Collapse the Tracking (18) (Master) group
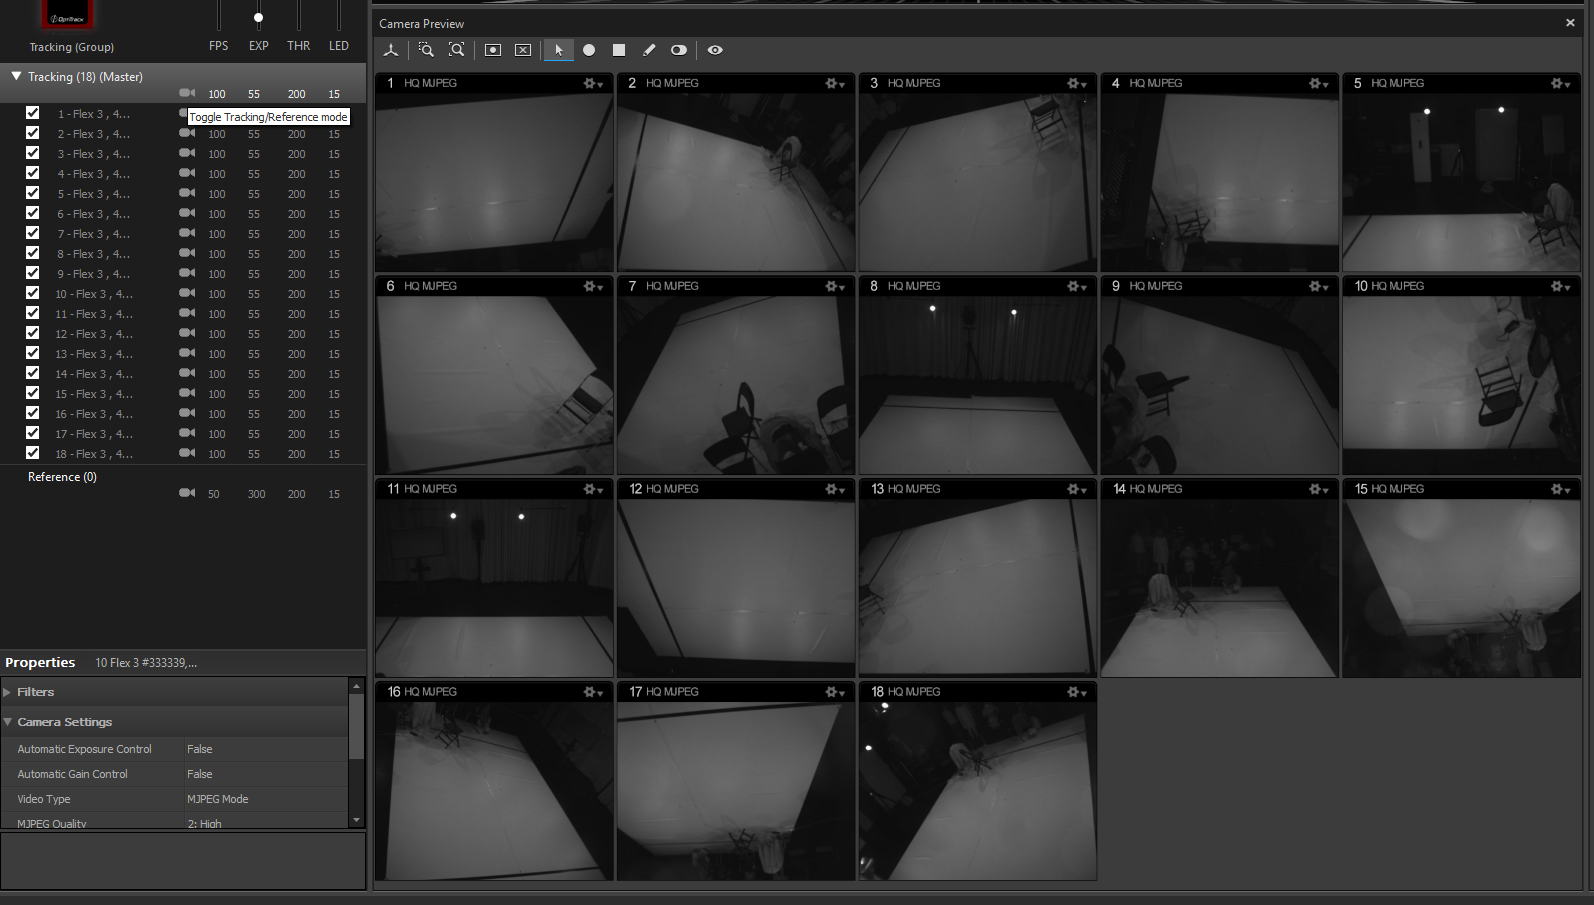 (x=16, y=76)
